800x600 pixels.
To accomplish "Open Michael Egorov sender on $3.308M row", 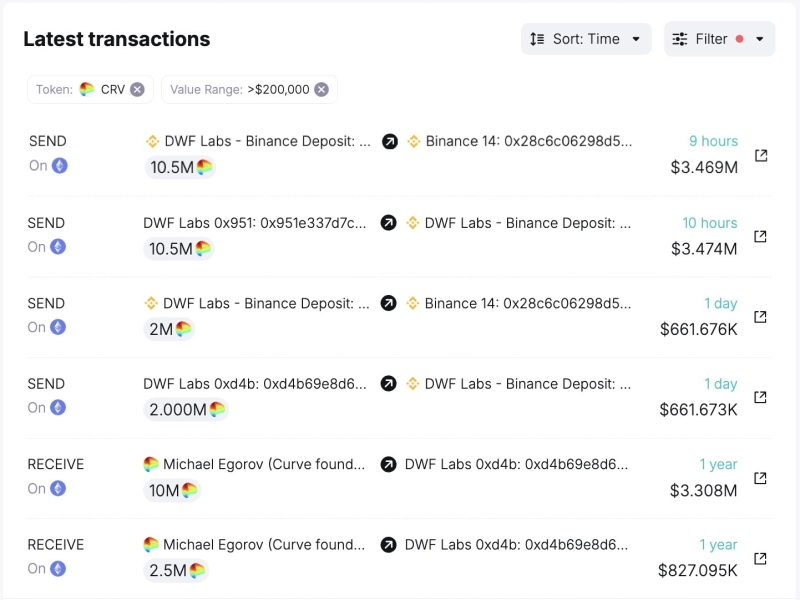I will (x=264, y=464).
